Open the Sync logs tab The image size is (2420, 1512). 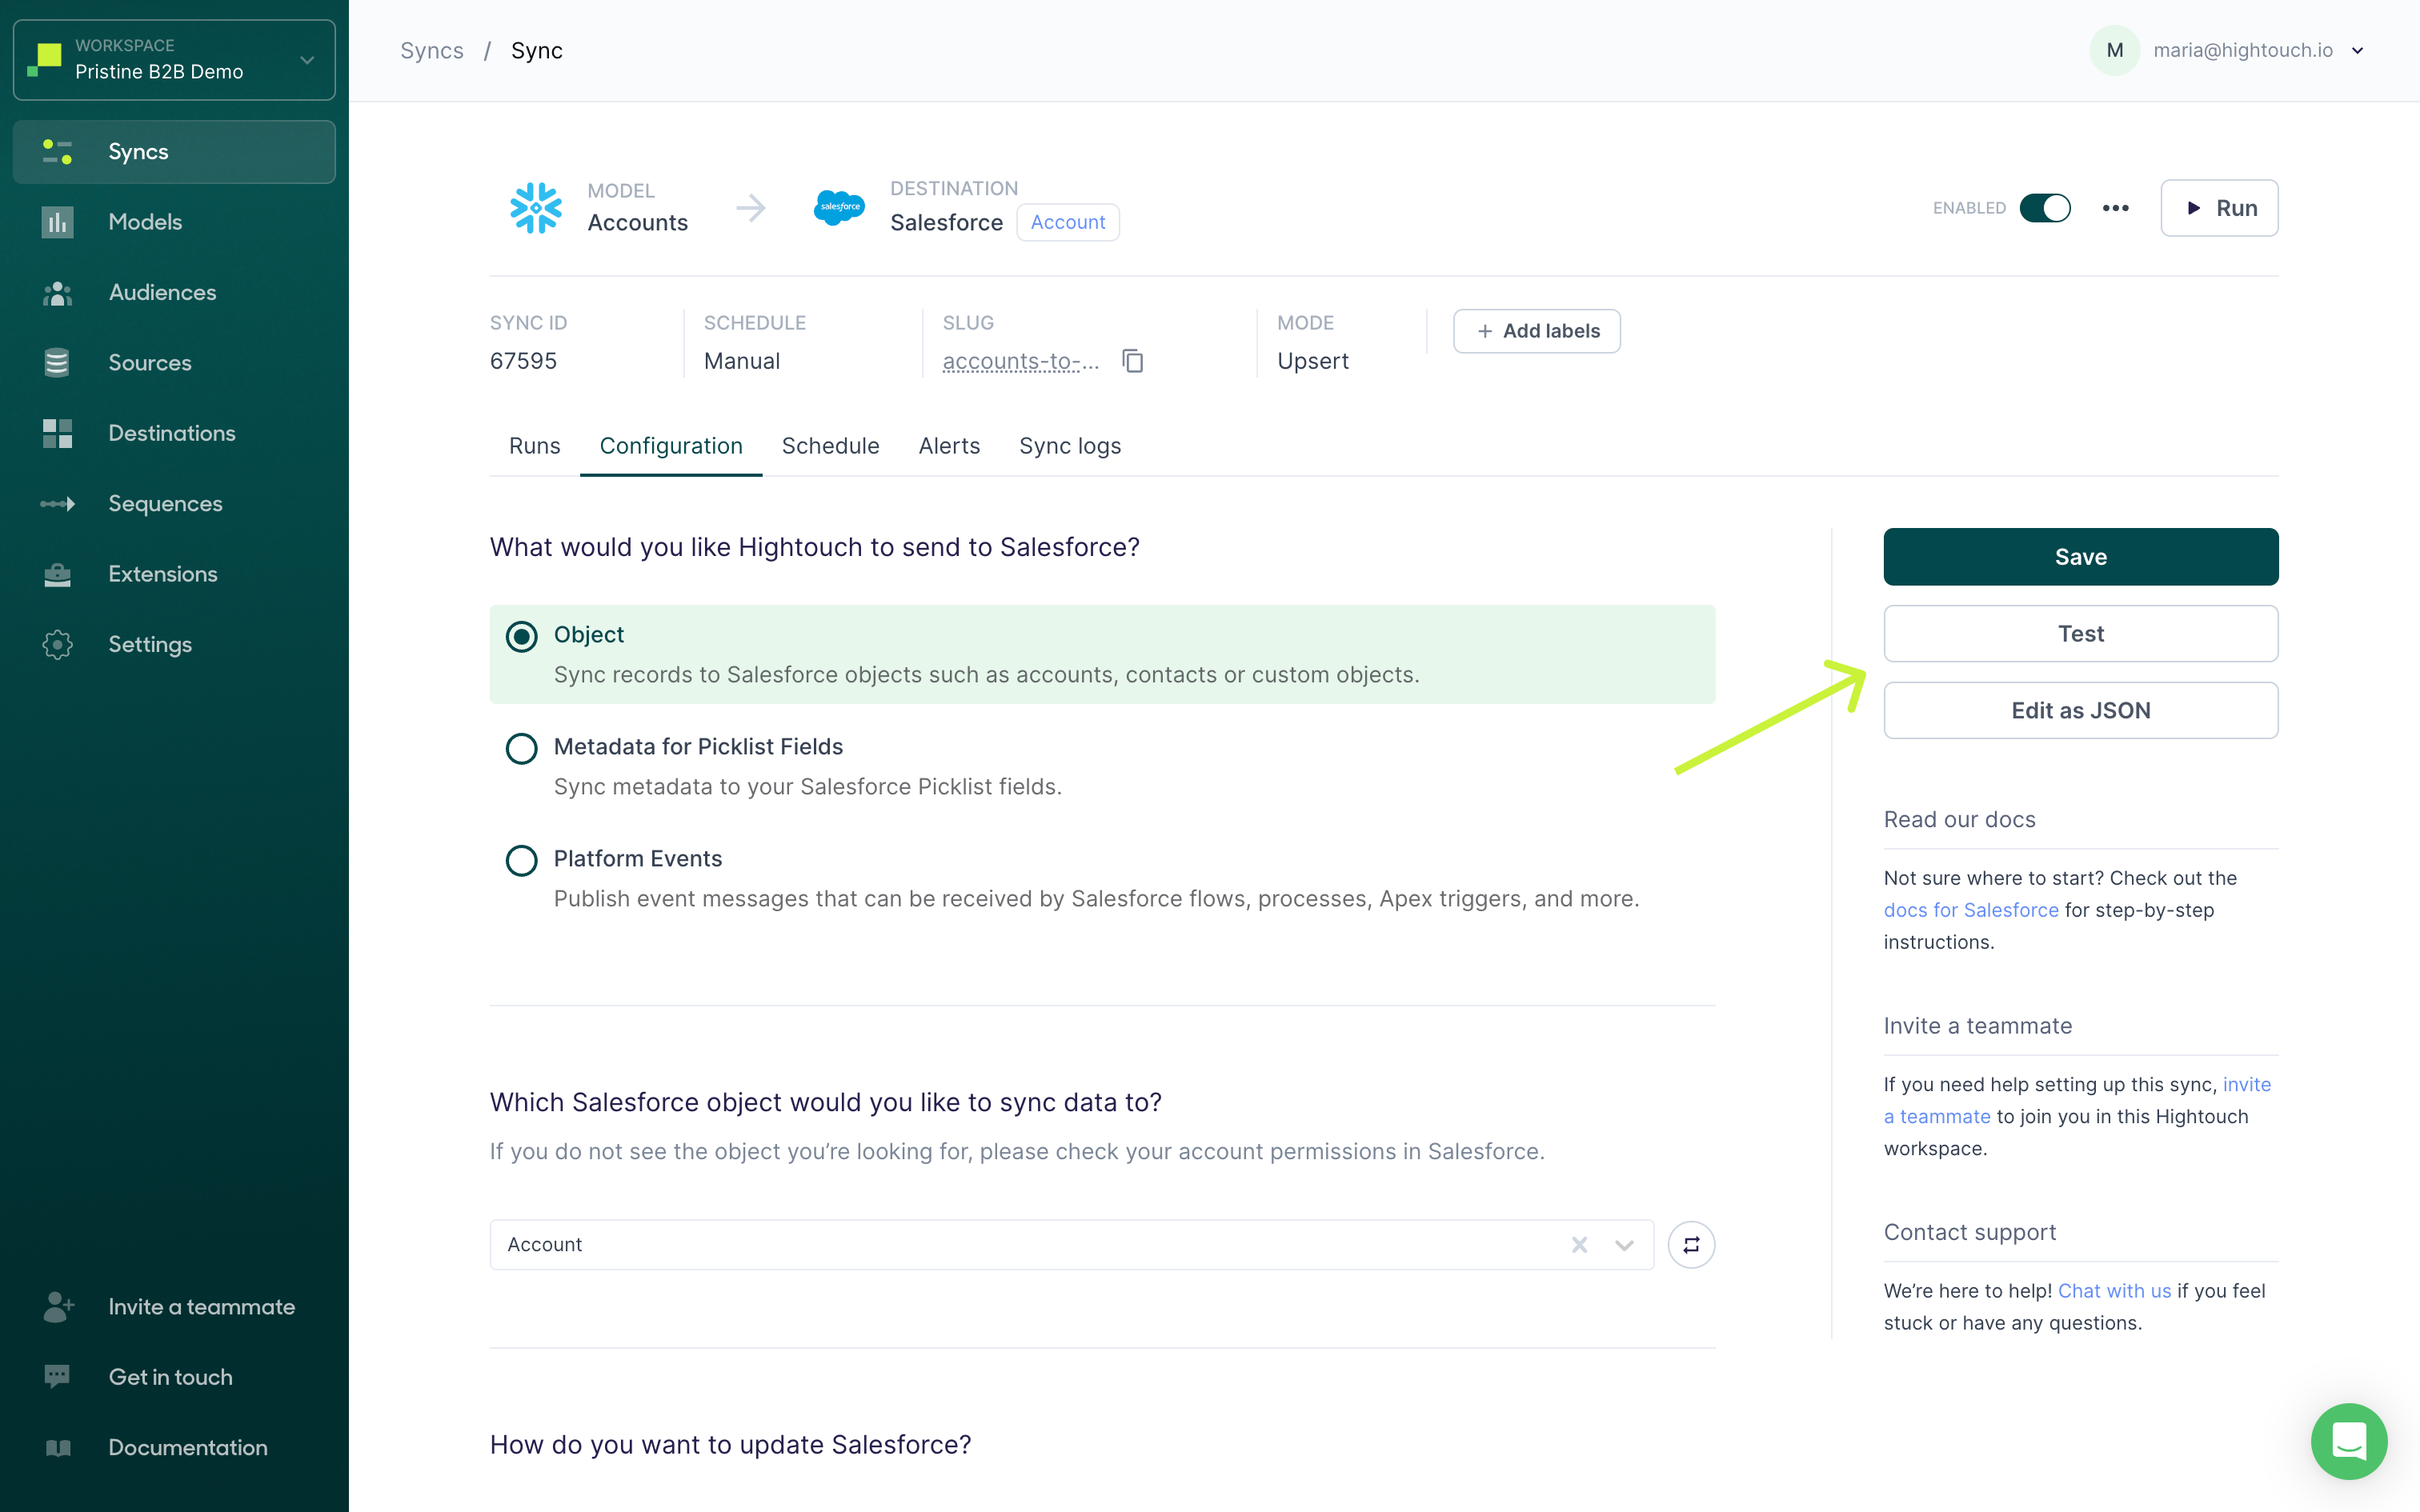1070,446
